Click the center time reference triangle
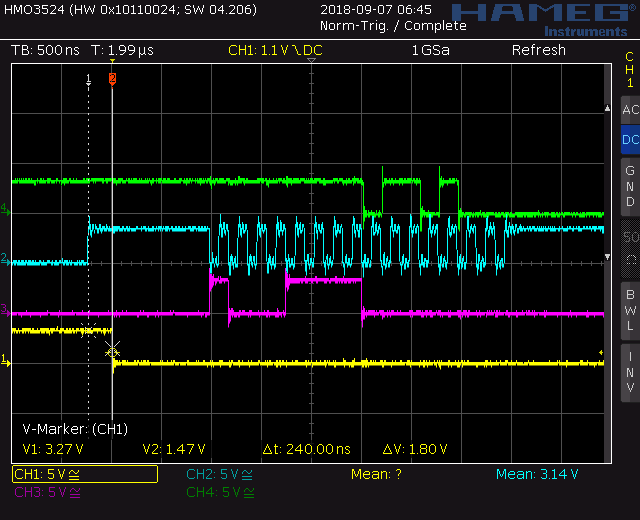The image size is (640, 520). click(x=311, y=61)
